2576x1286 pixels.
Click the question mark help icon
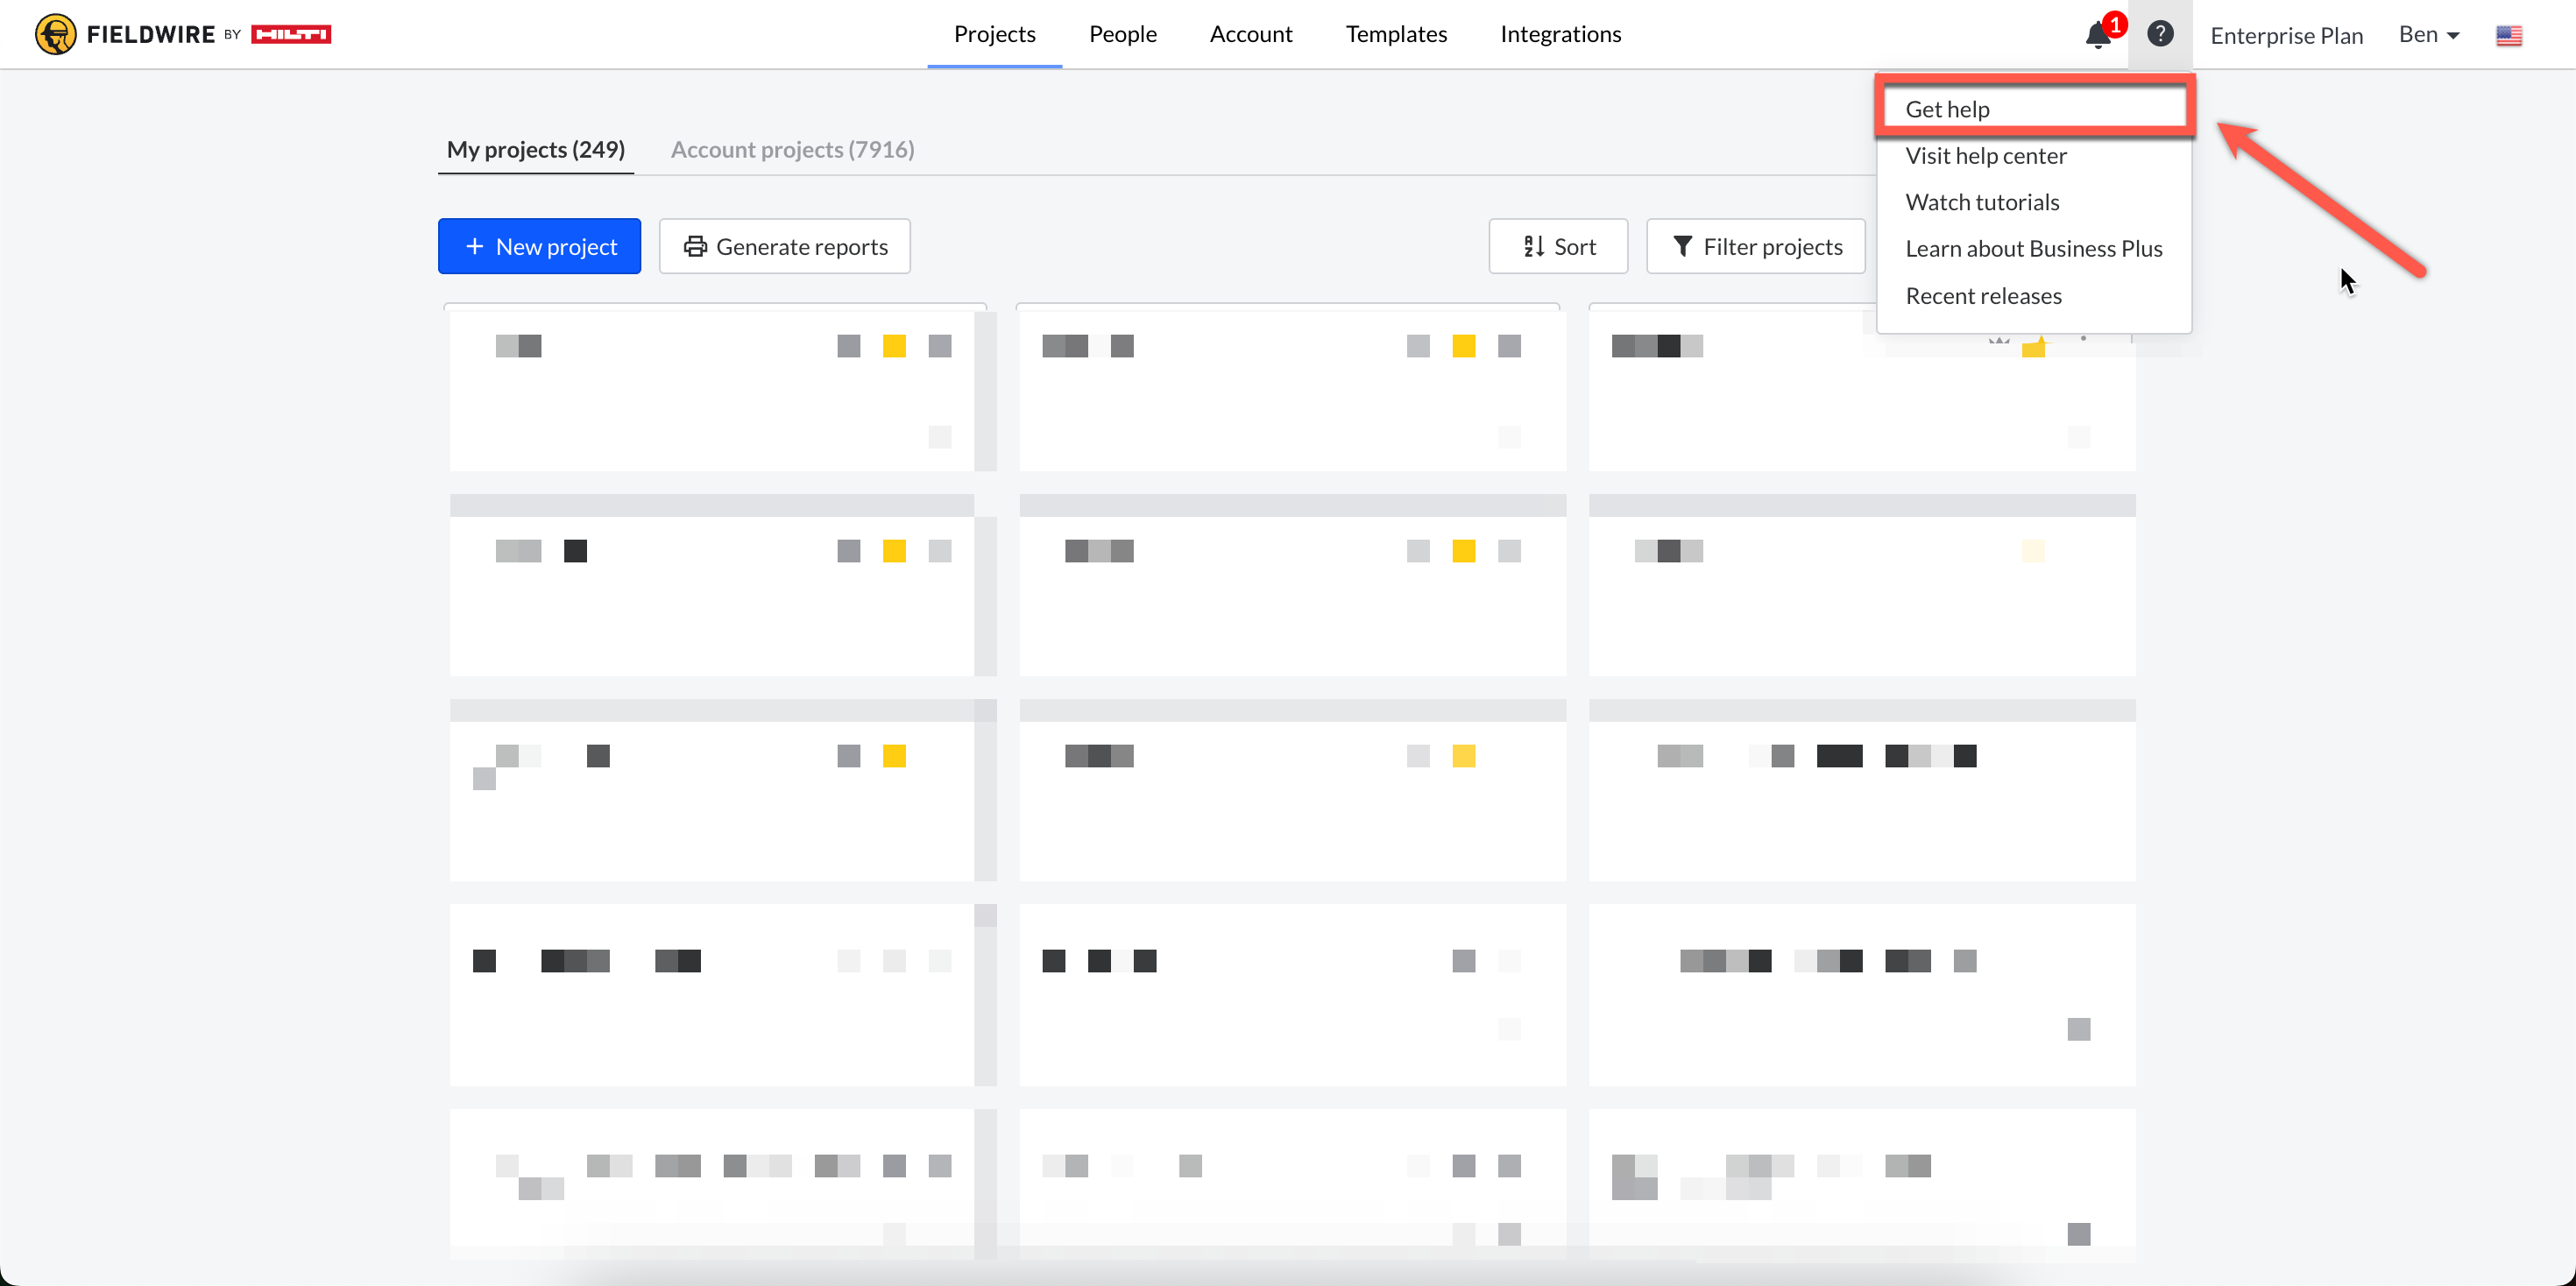[x=2160, y=34]
